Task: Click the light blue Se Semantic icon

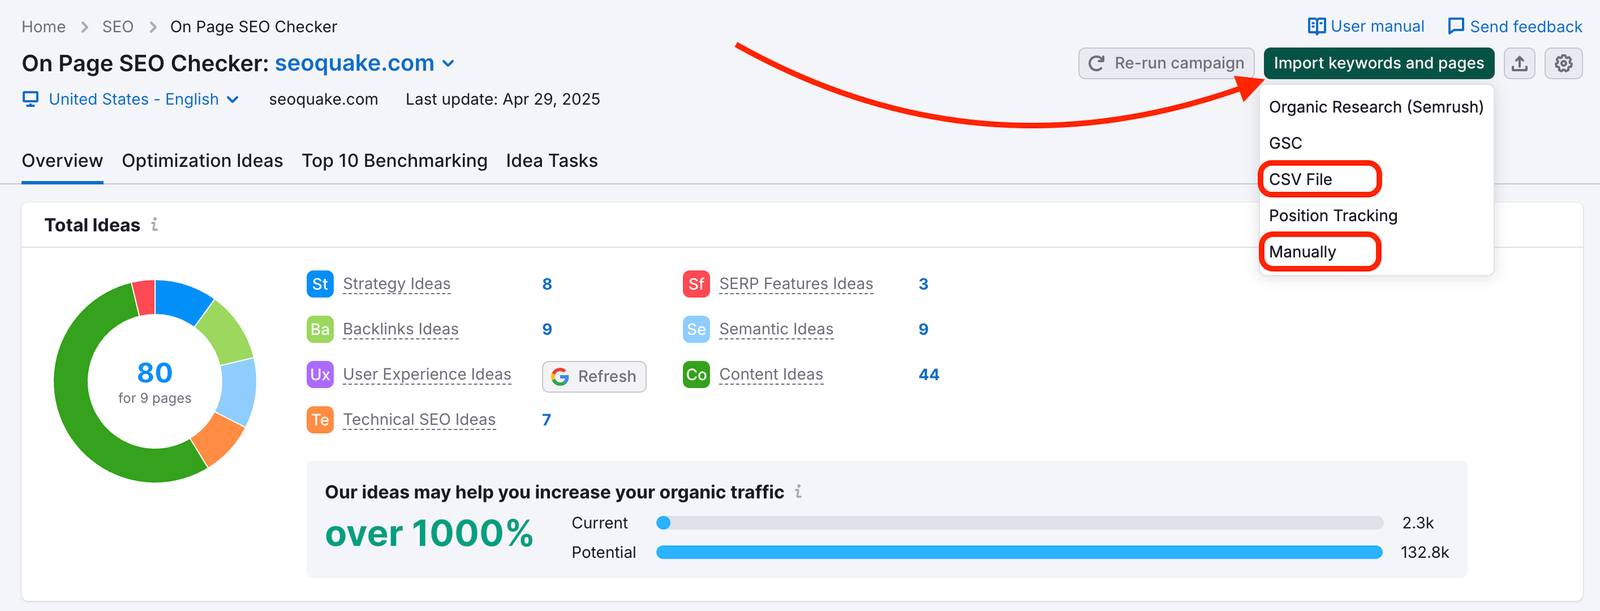Action: tap(696, 329)
